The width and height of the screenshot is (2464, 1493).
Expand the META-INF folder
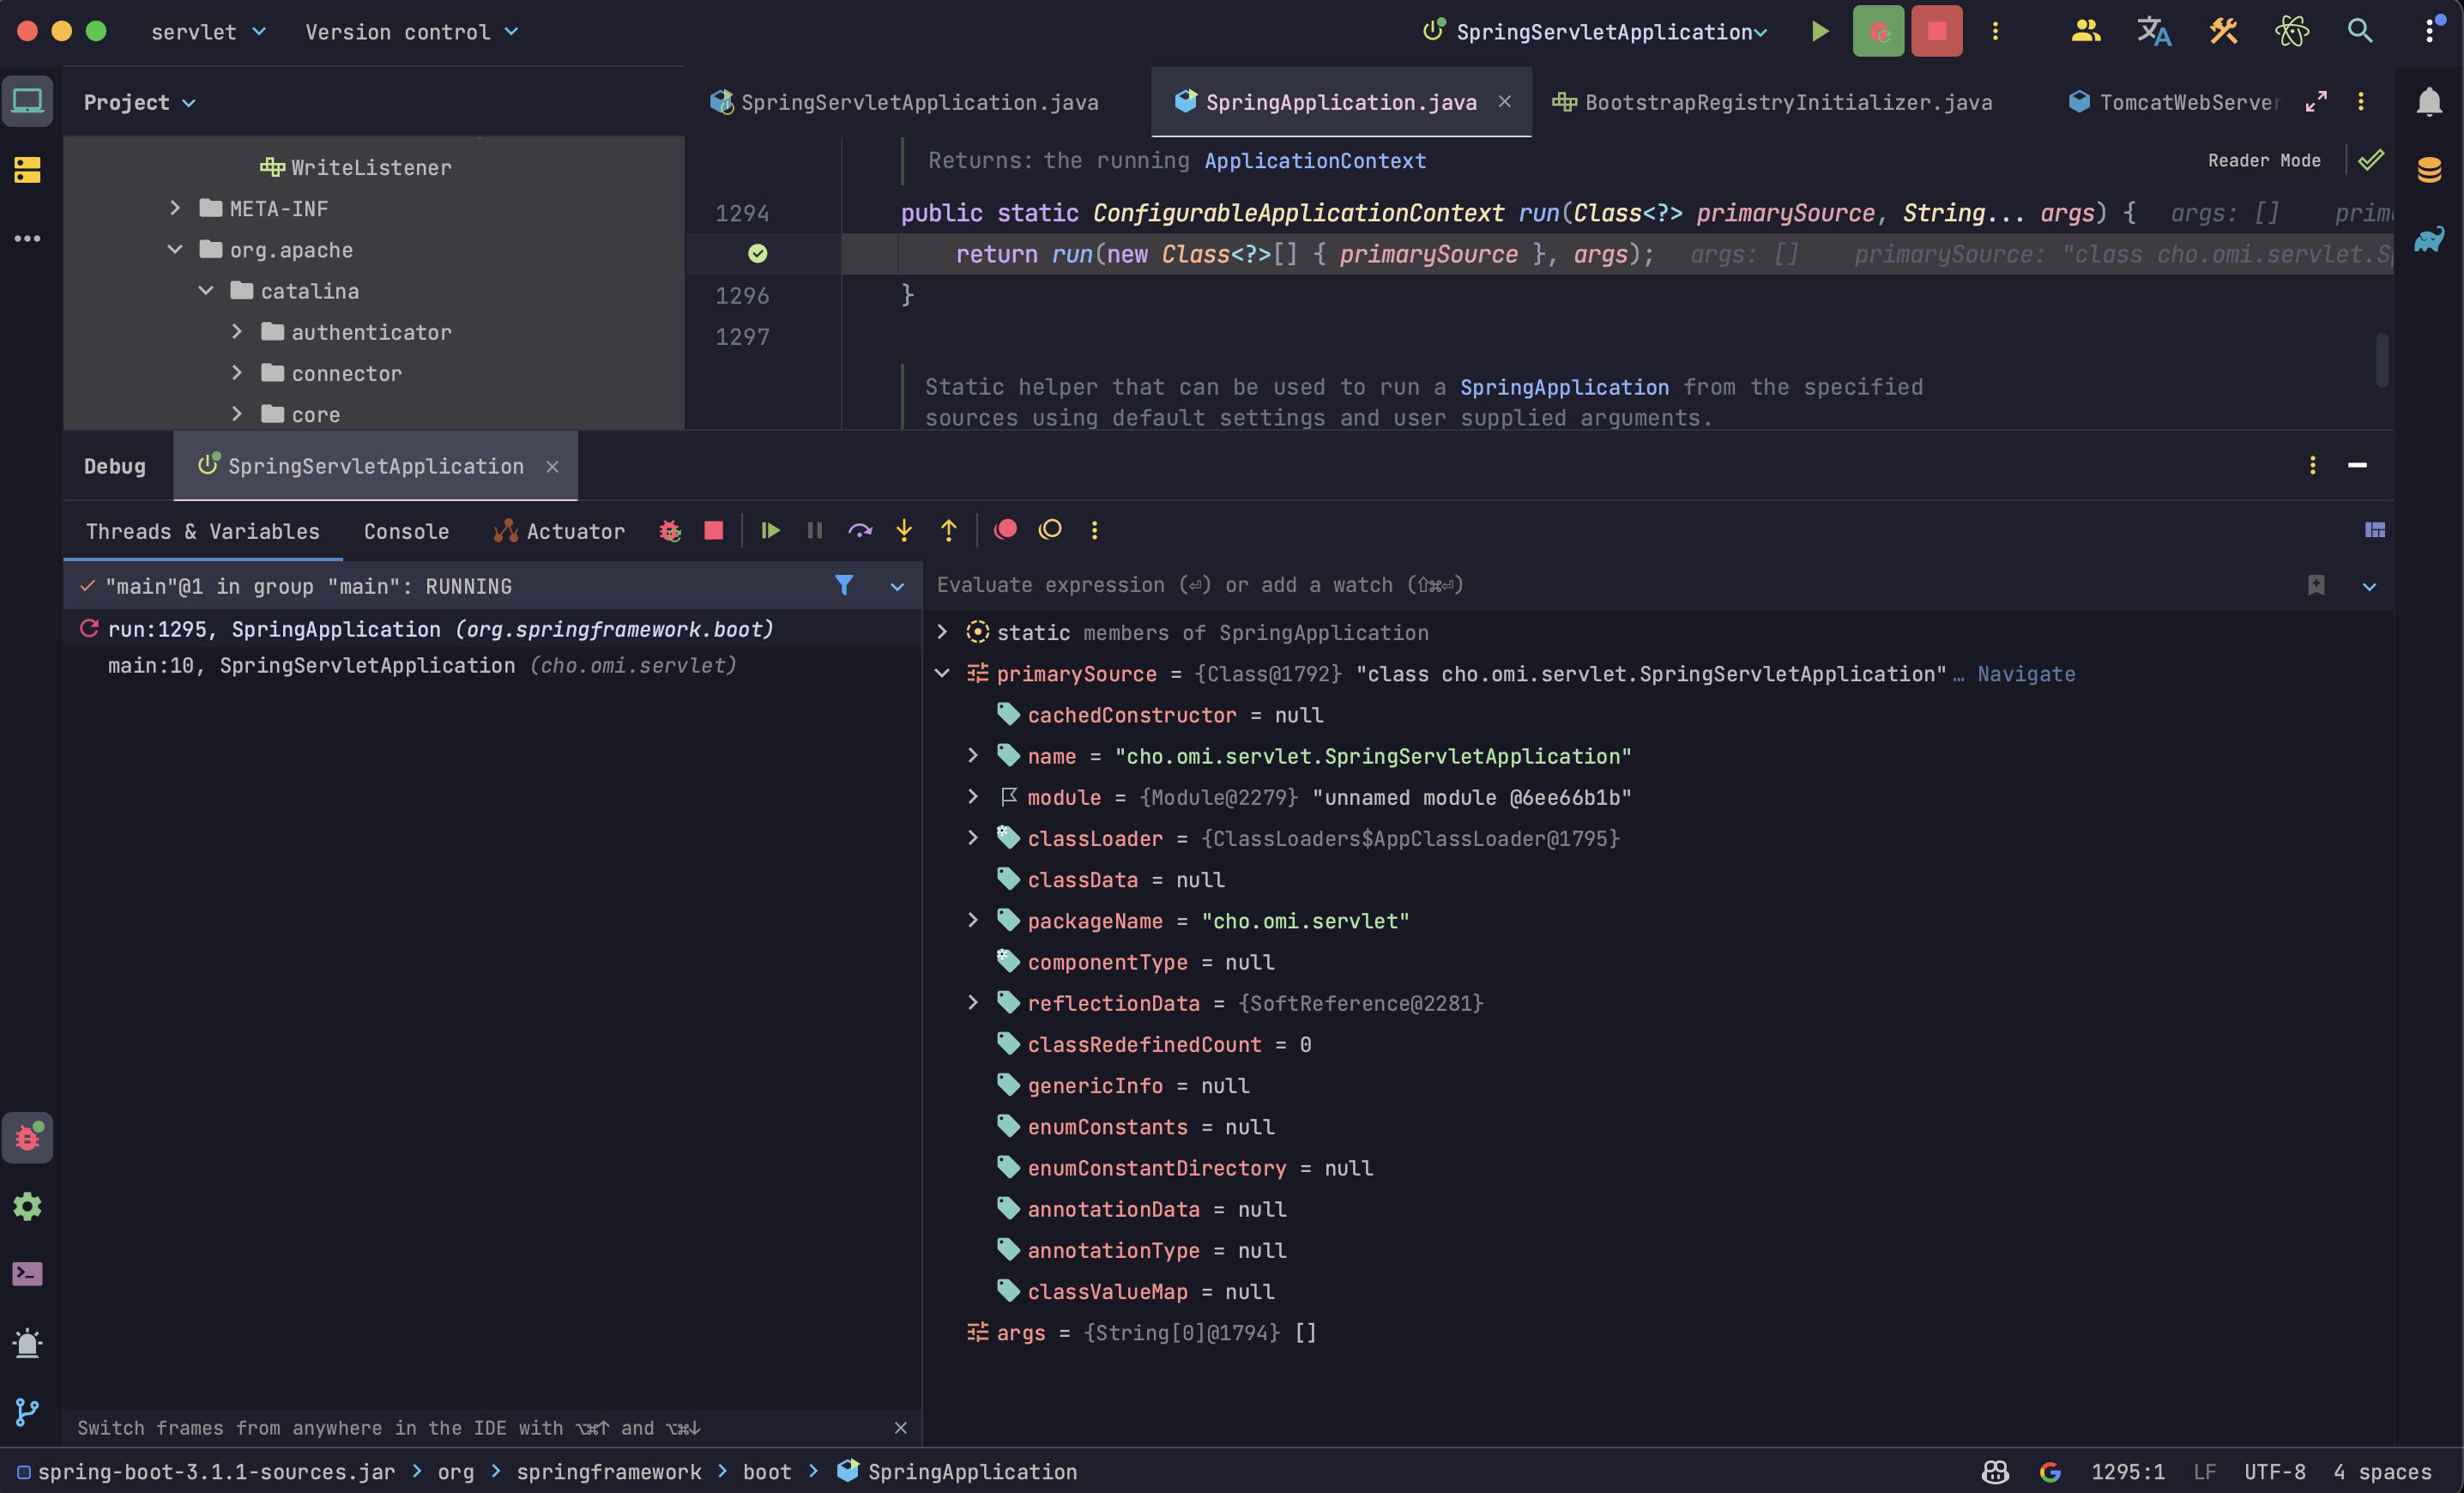[175, 208]
